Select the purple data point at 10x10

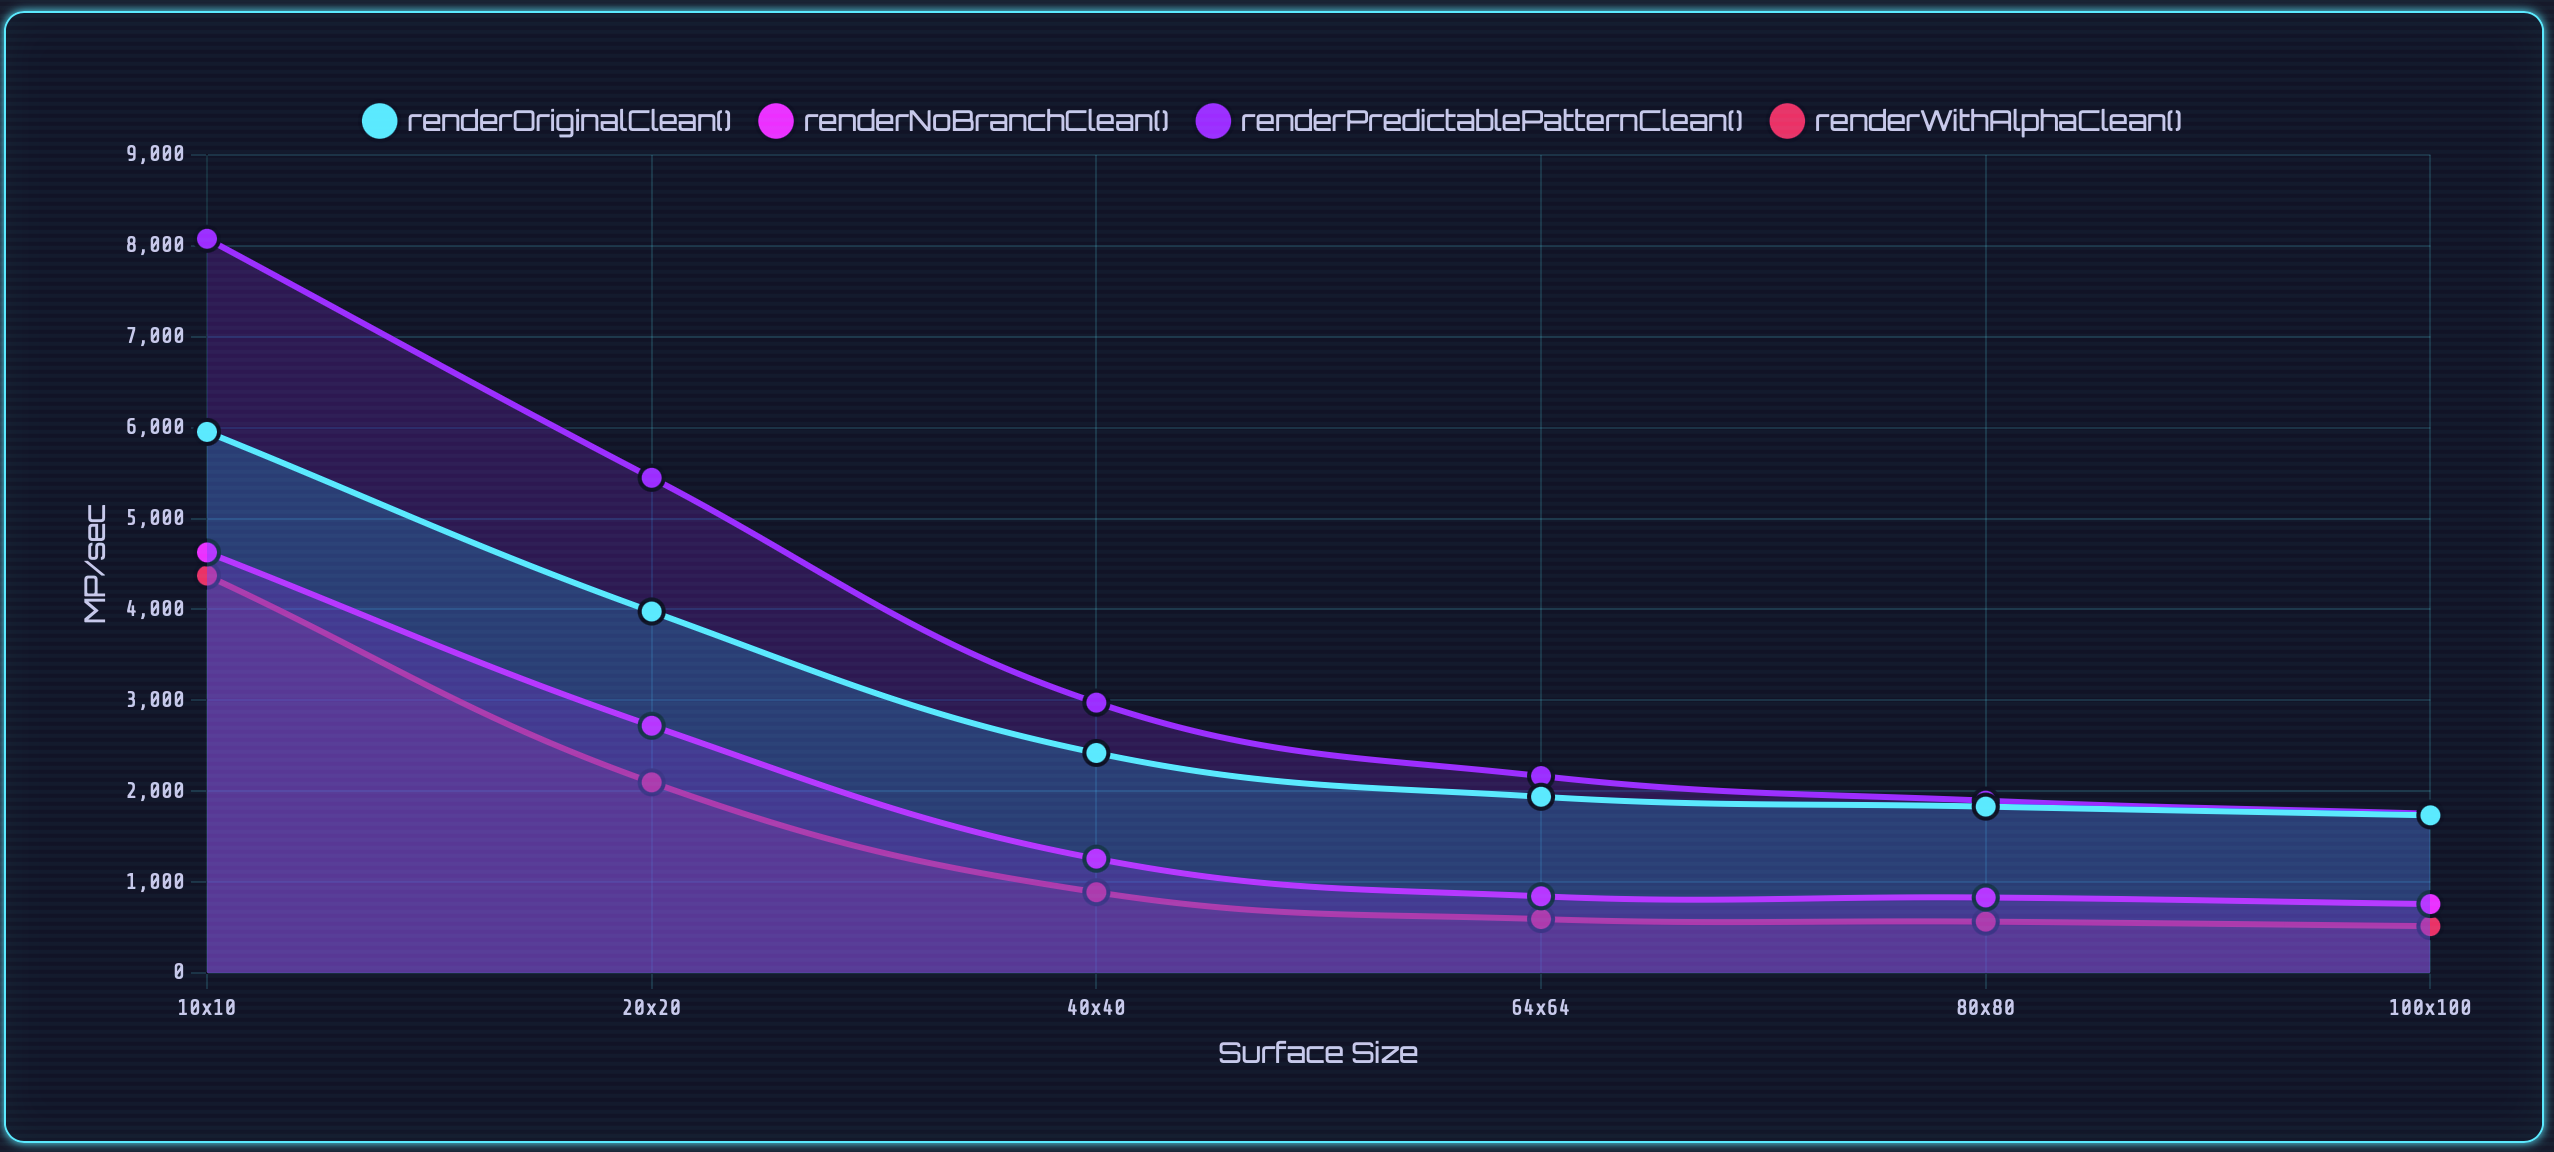(207, 238)
